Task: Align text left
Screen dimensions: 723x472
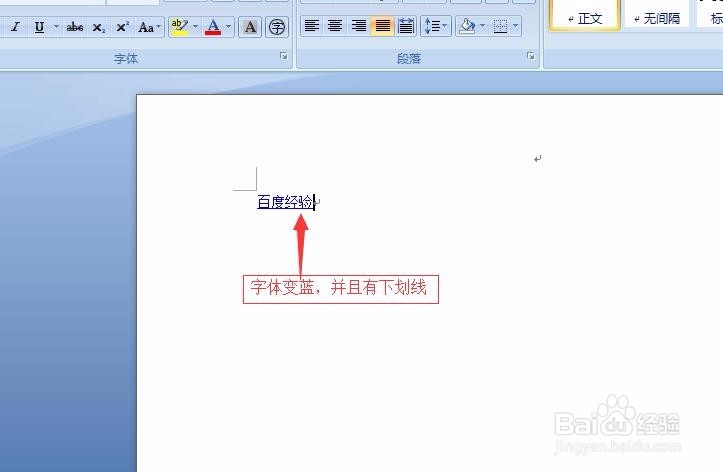Action: (312, 26)
